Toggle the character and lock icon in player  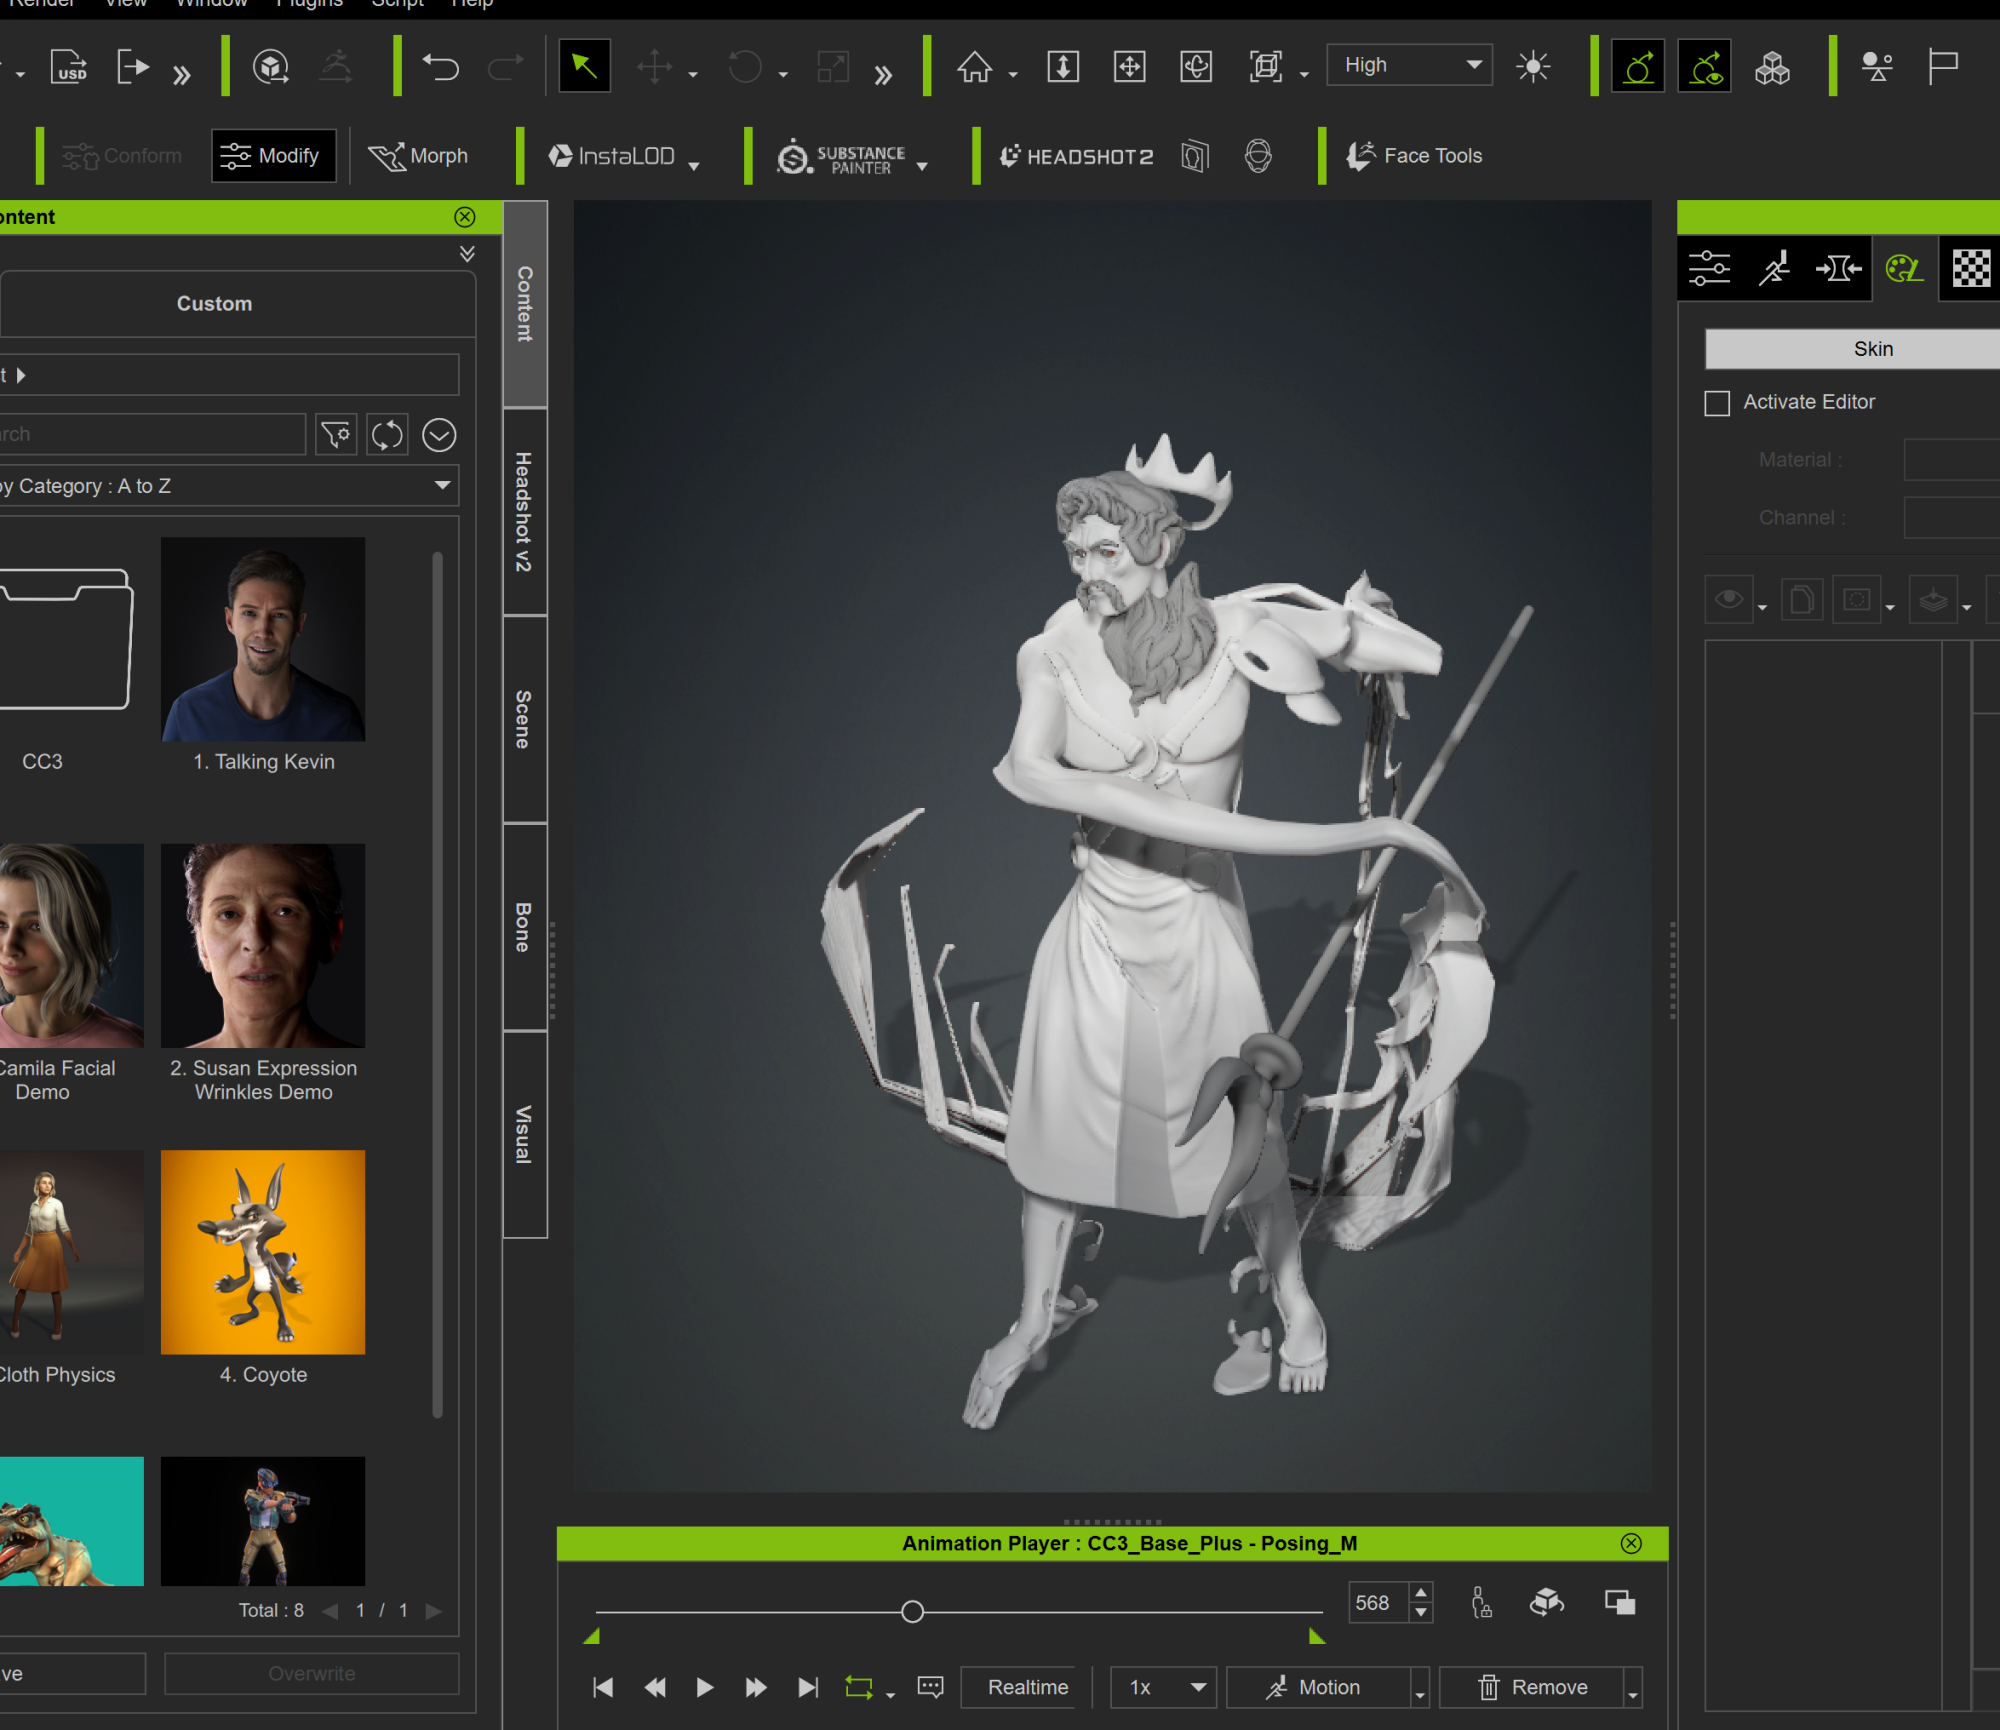pos(1481,1603)
